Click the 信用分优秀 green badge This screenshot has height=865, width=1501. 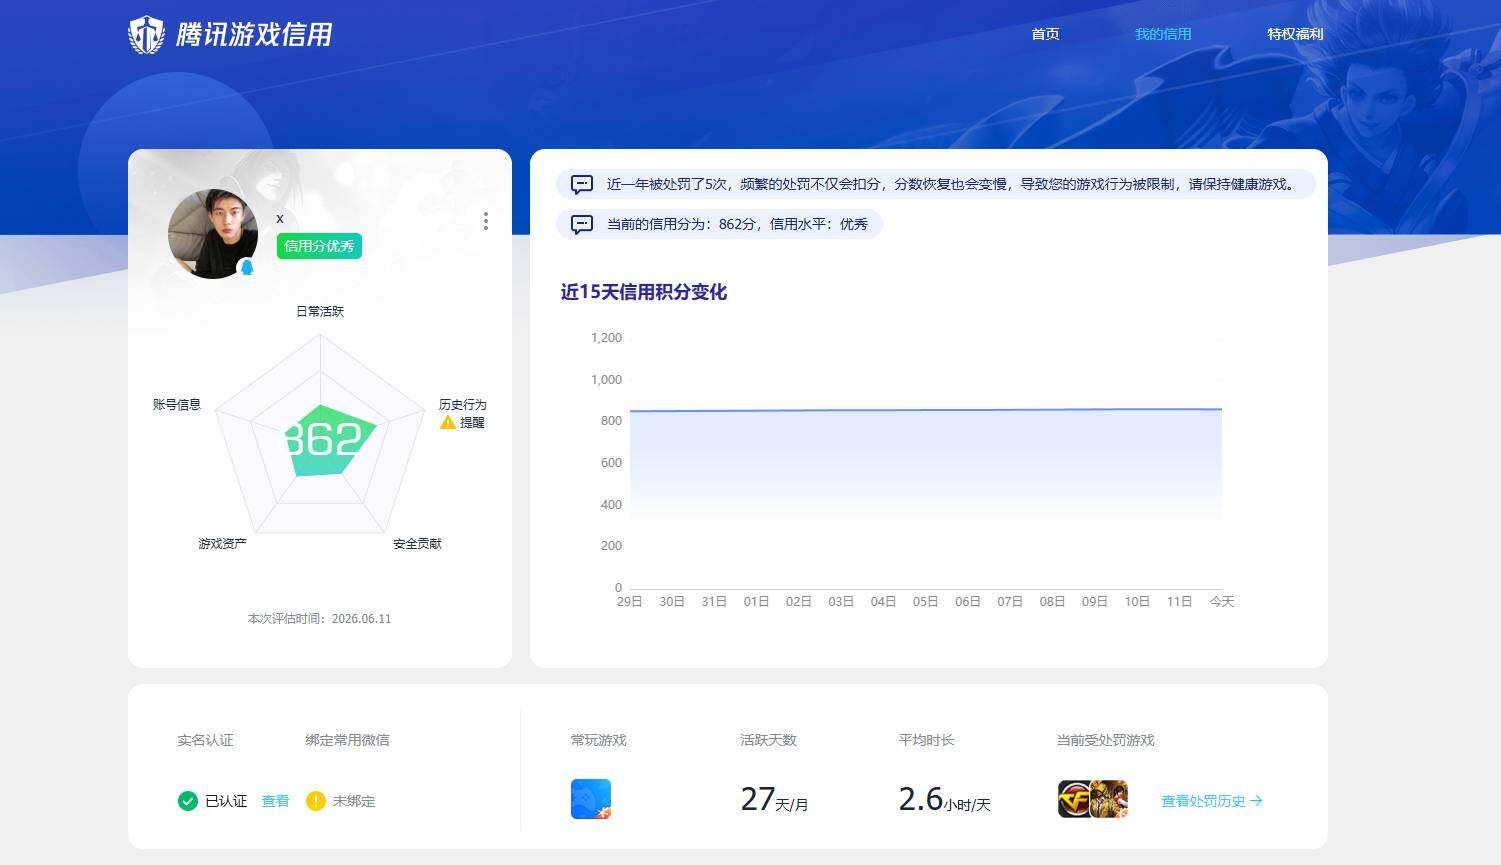(x=319, y=246)
